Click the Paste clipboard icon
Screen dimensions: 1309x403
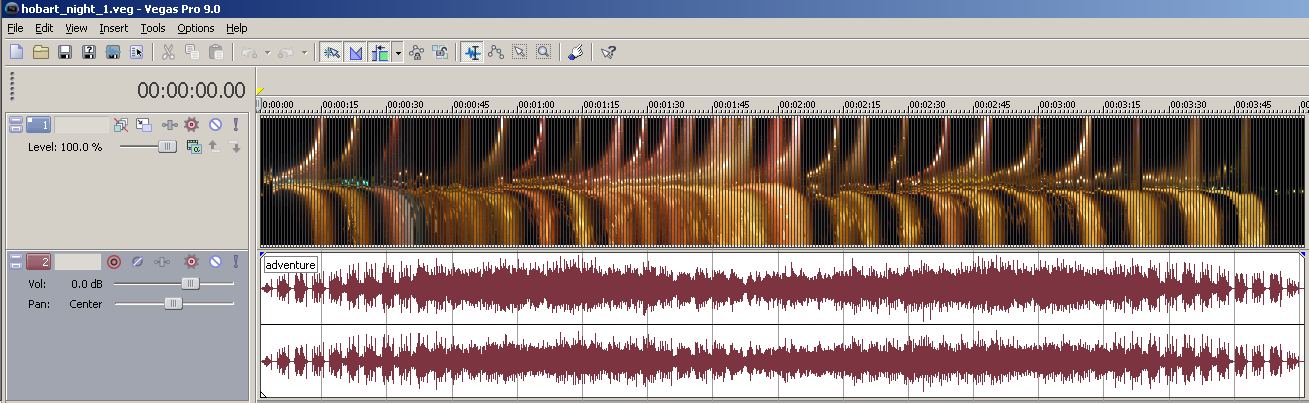click(216, 51)
